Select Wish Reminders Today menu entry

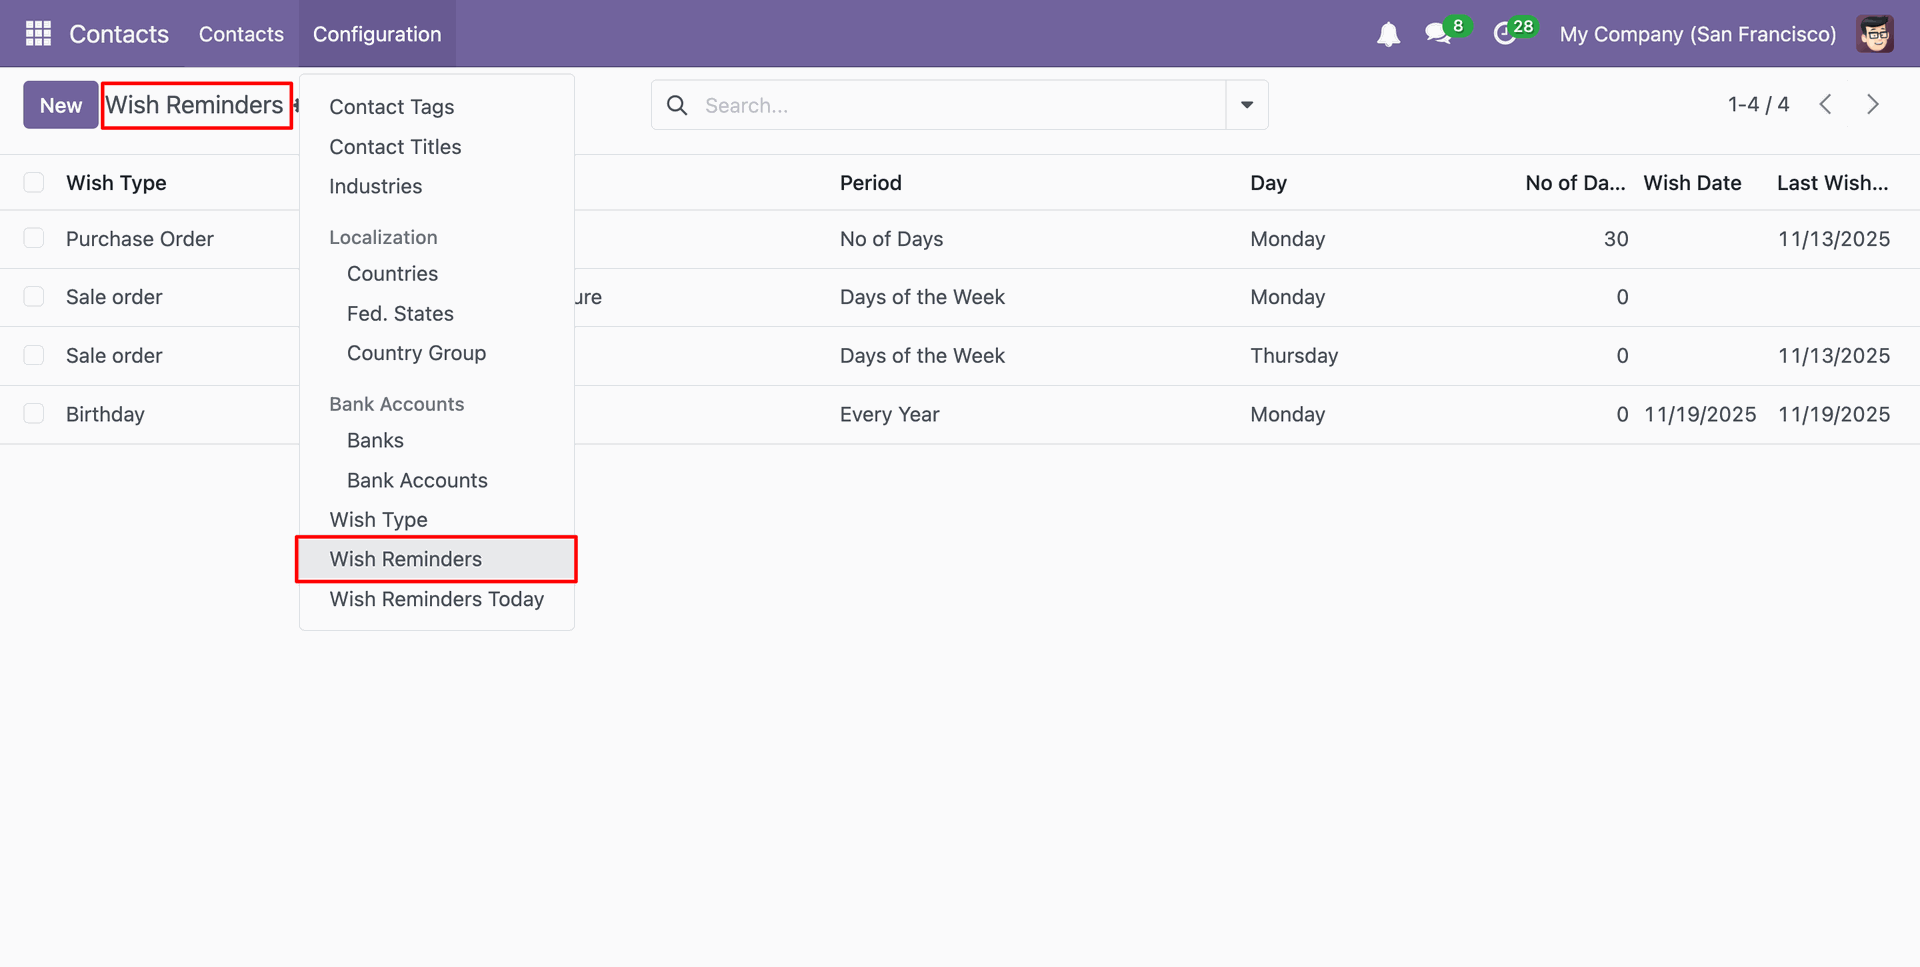tap(437, 599)
